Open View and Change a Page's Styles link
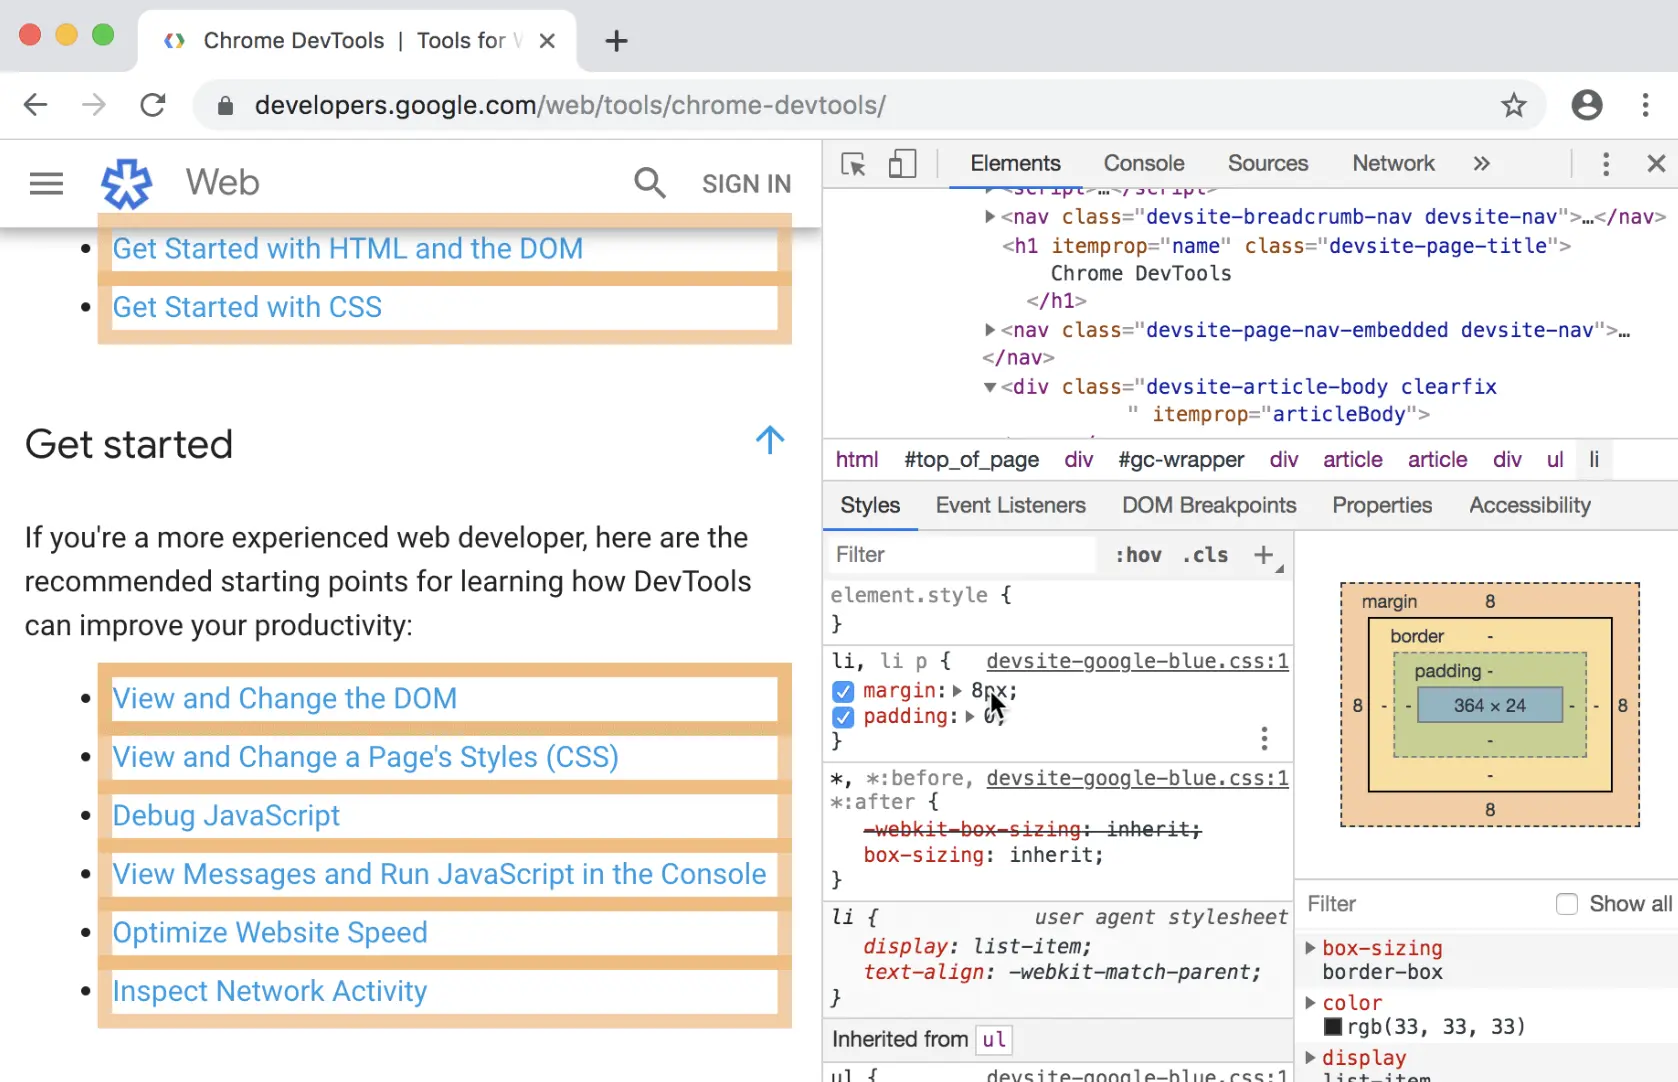Screen dimensions: 1678x1082 [x=366, y=757]
